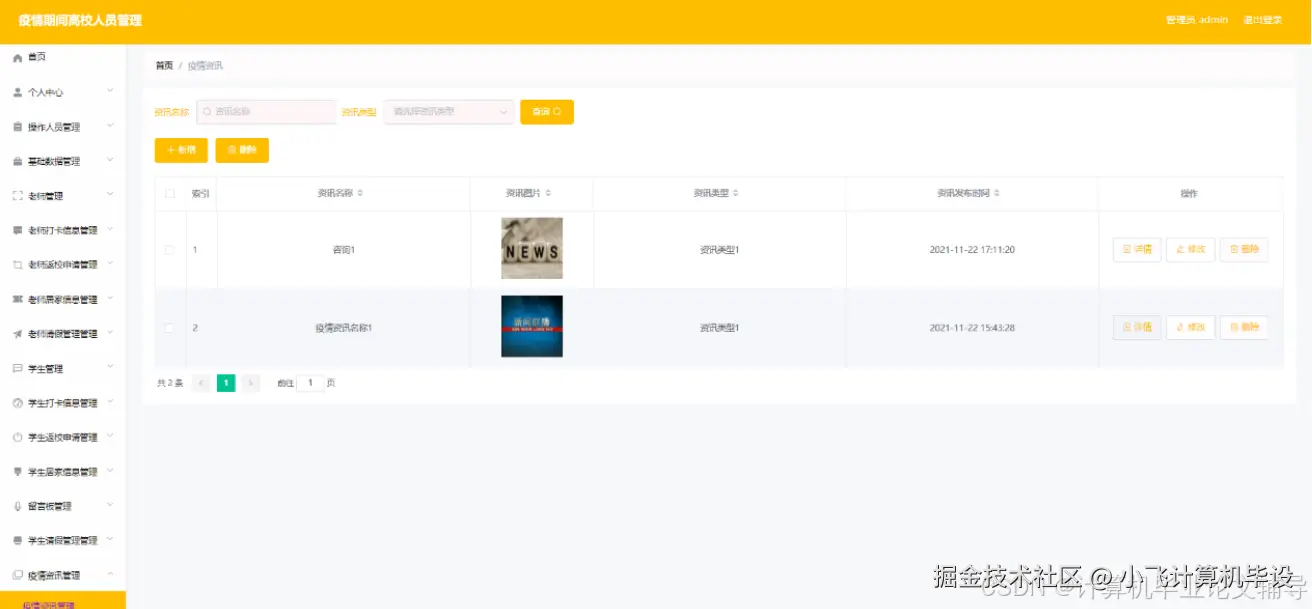Click the microphone icon for 留言板管理
Screen dimensions: 1312x609
pos(17,506)
